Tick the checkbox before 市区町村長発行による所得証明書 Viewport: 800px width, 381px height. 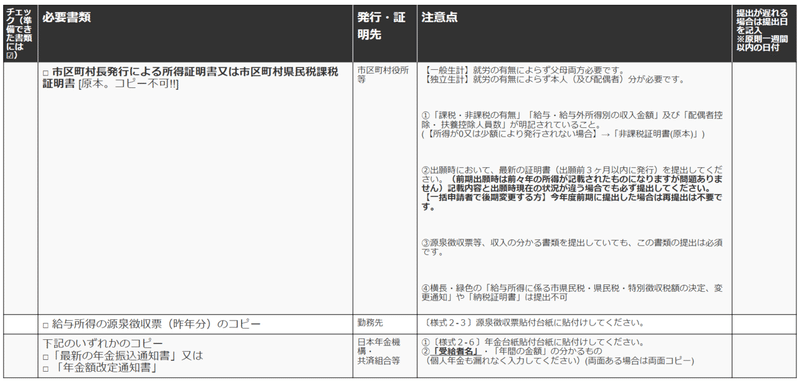coord(45,74)
